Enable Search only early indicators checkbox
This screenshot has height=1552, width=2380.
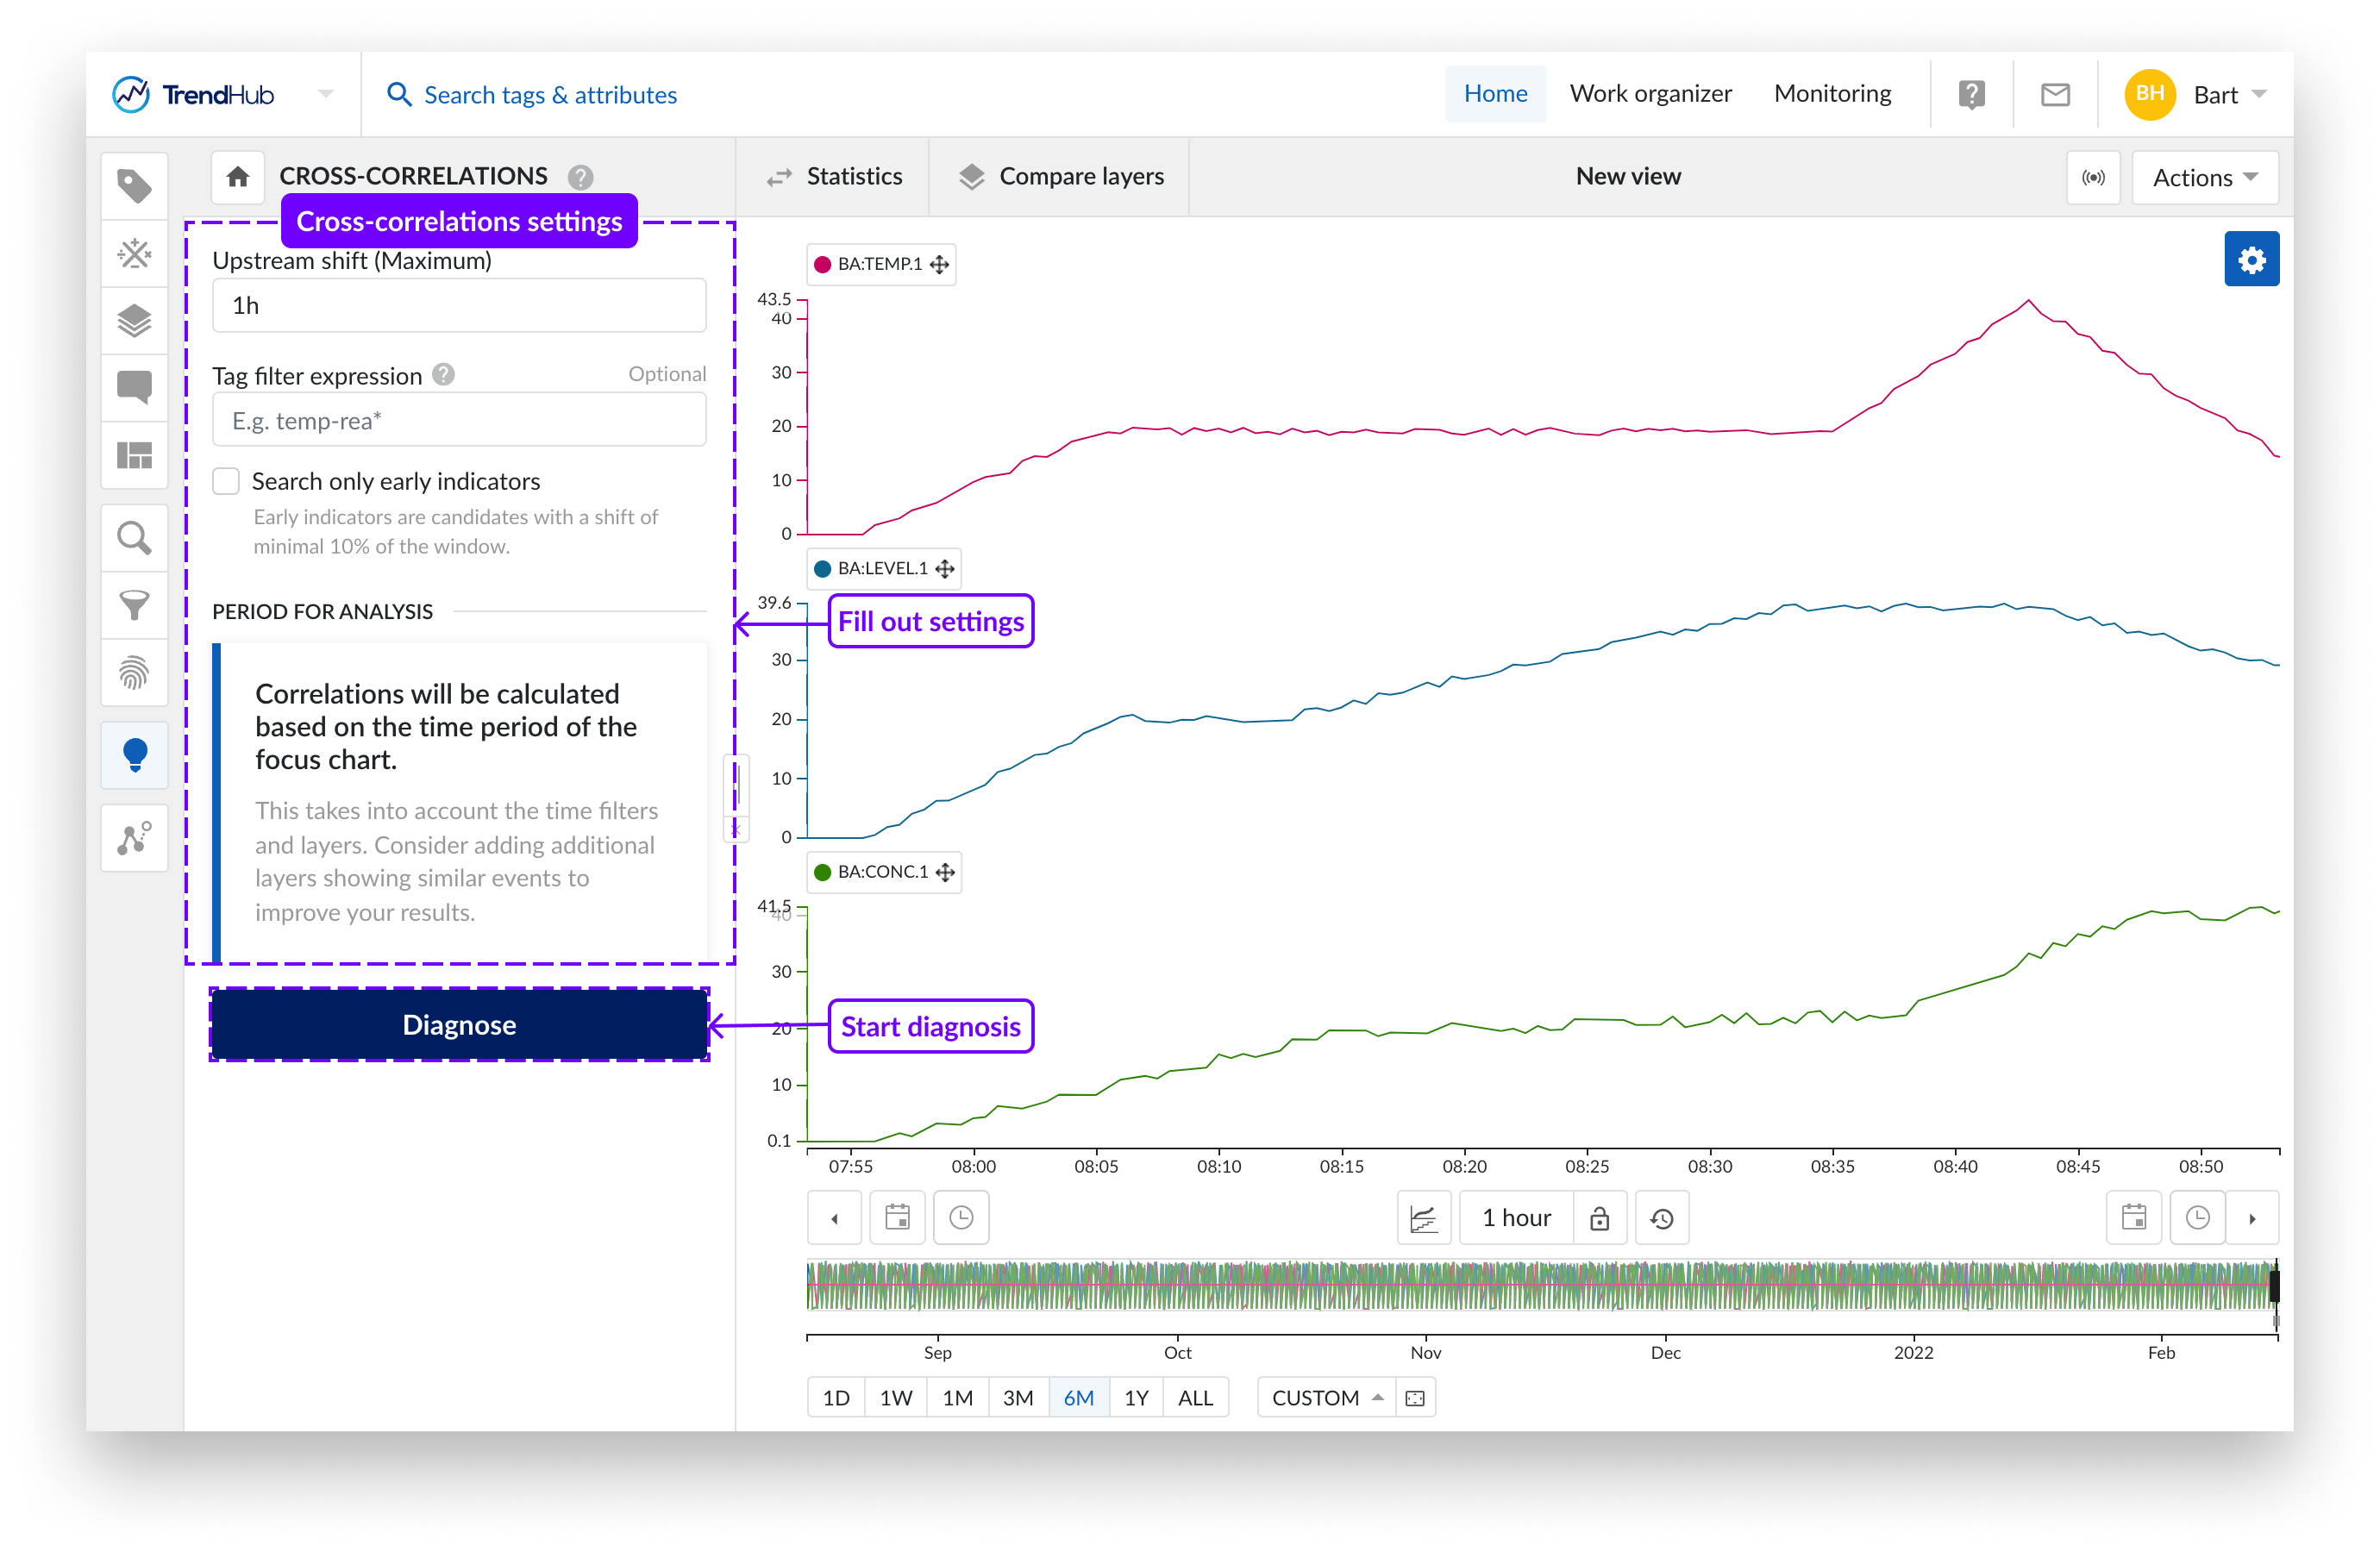coord(226,482)
